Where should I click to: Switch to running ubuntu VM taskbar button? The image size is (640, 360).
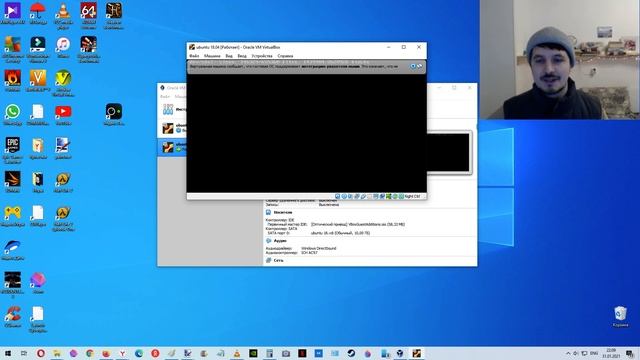click(416, 353)
